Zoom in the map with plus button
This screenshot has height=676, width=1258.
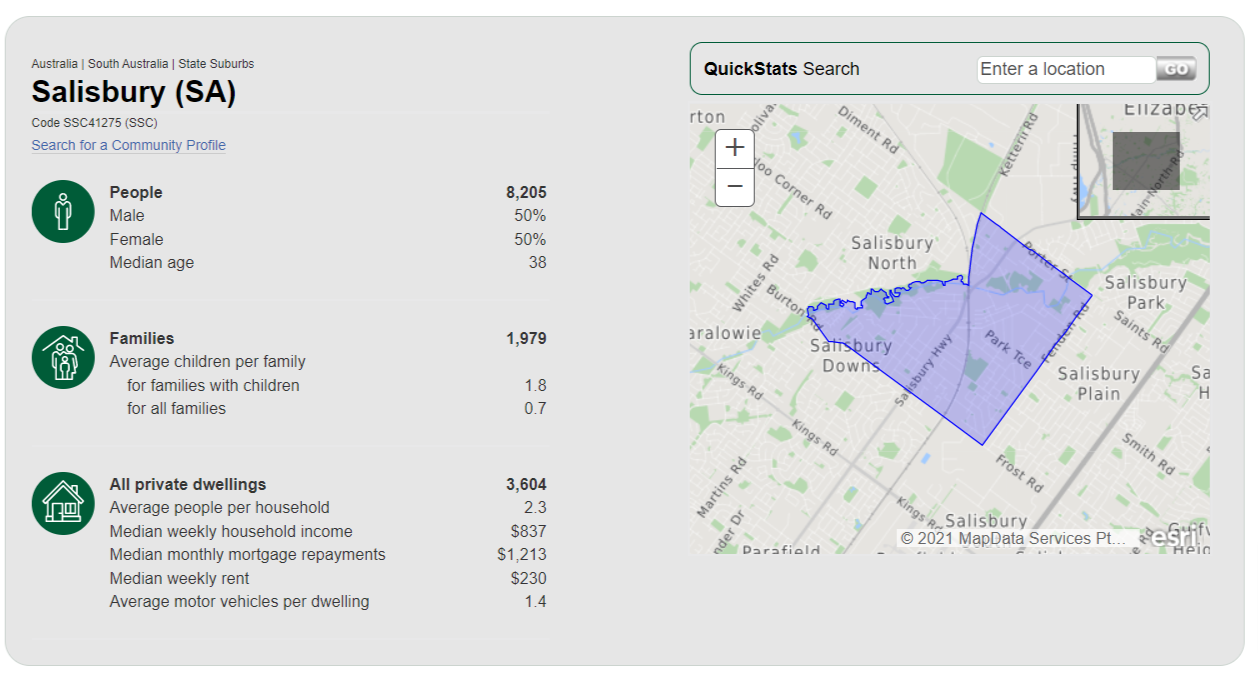[x=735, y=148]
